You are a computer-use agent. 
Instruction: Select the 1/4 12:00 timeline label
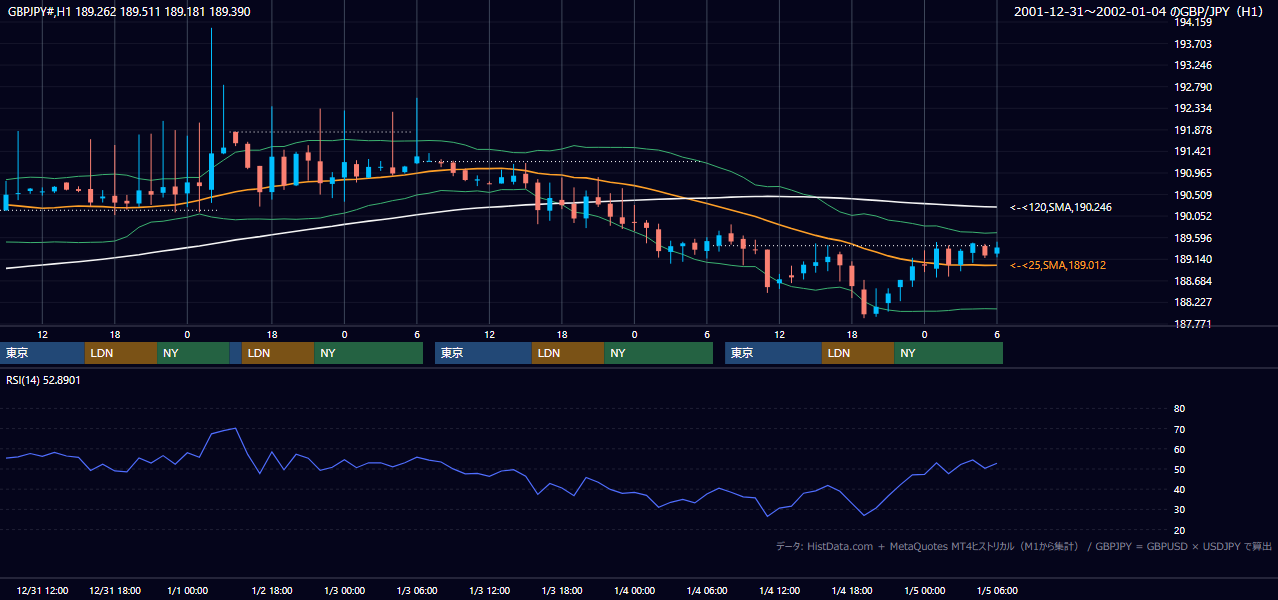[779, 590]
